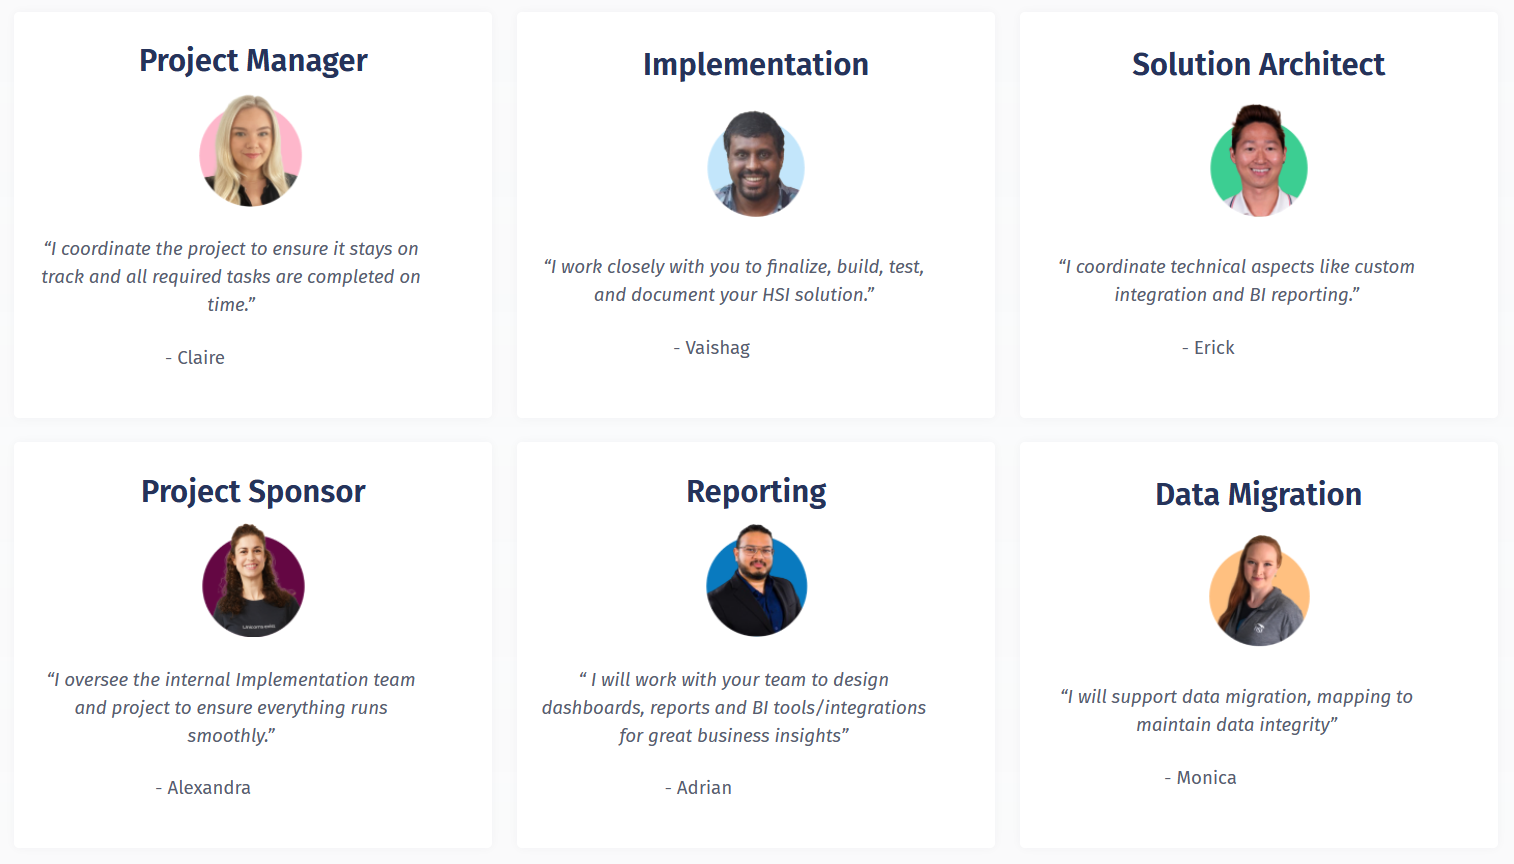The image size is (1514, 864).
Task: Click the Solution Architect avatar photo
Action: point(1258,163)
